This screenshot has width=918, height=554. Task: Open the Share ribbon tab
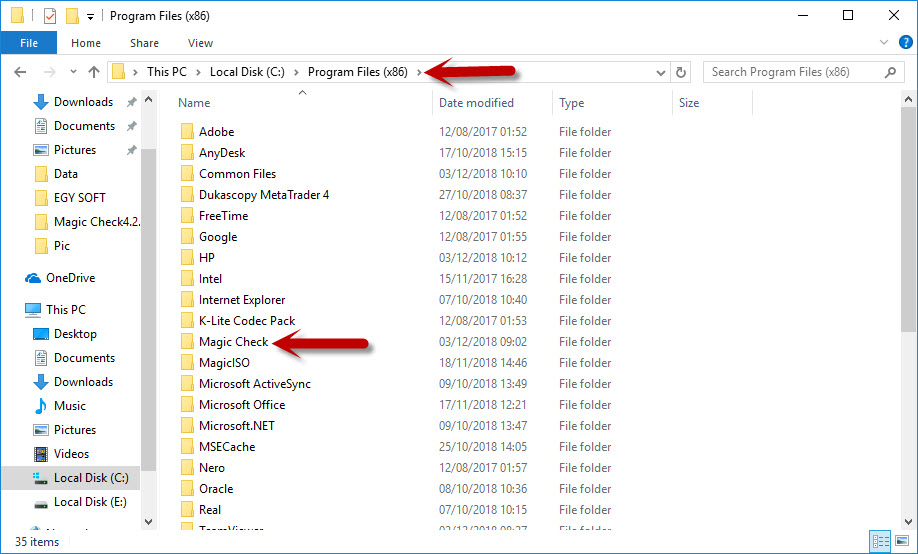pos(145,43)
